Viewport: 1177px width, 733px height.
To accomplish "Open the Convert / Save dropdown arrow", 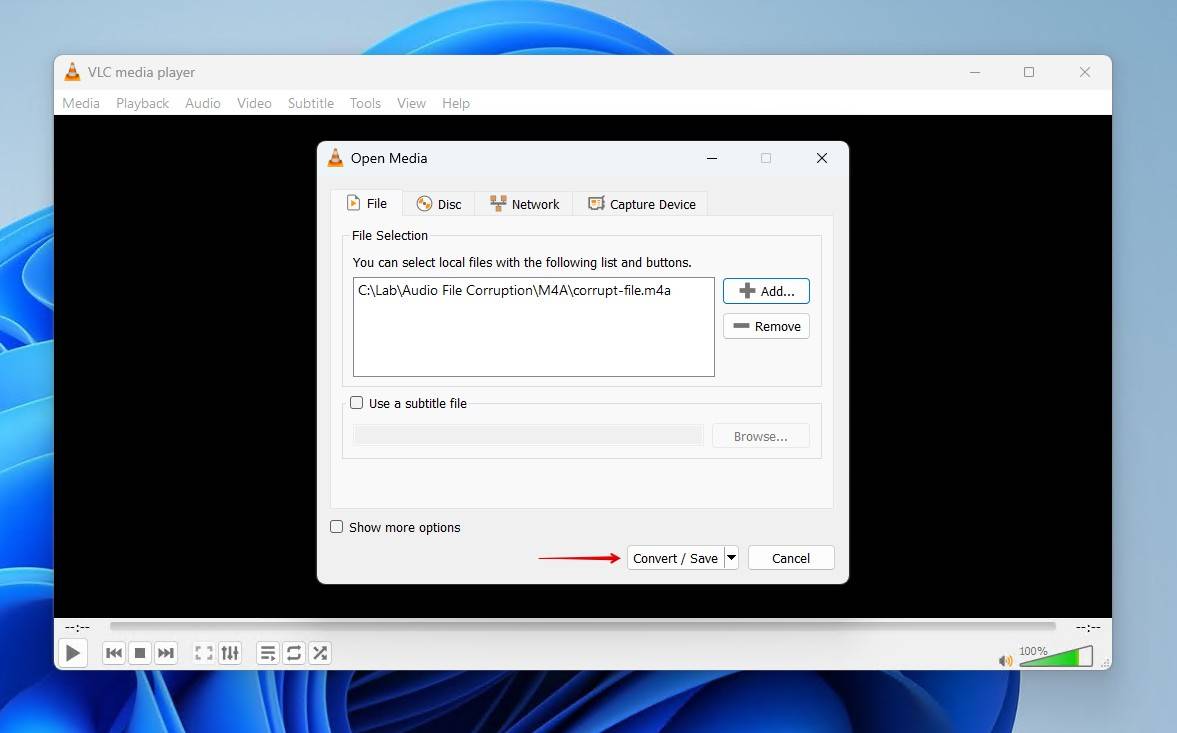I will [x=731, y=558].
